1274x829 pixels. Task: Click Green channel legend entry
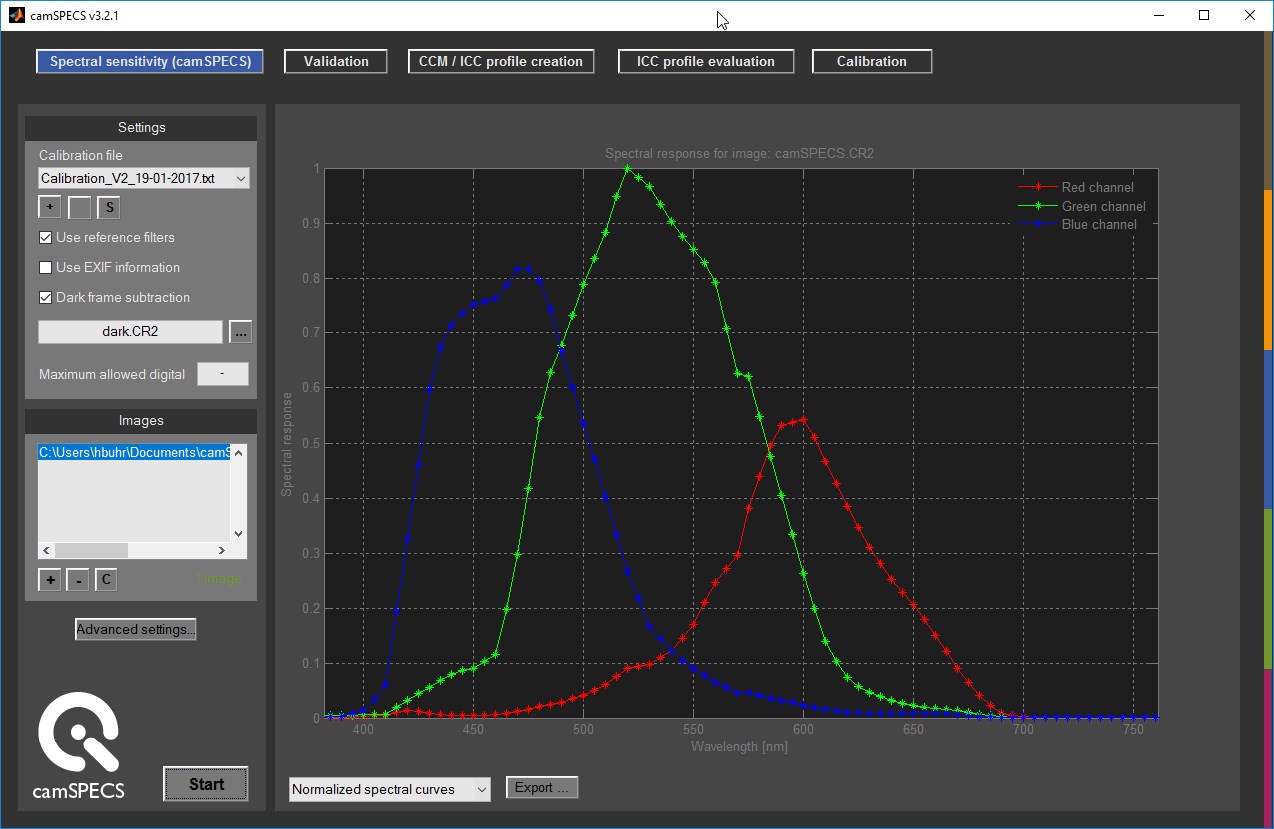click(1082, 206)
